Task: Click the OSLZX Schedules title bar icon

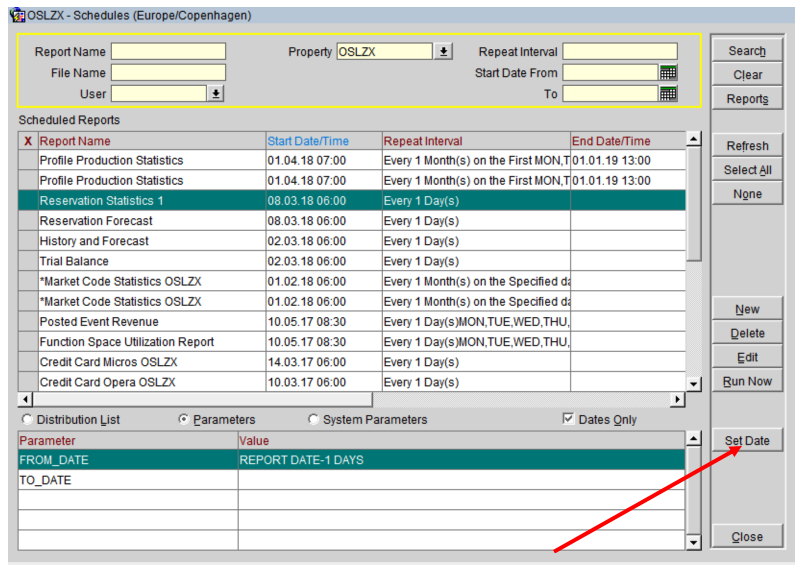Action: pyautogui.click(x=17, y=15)
